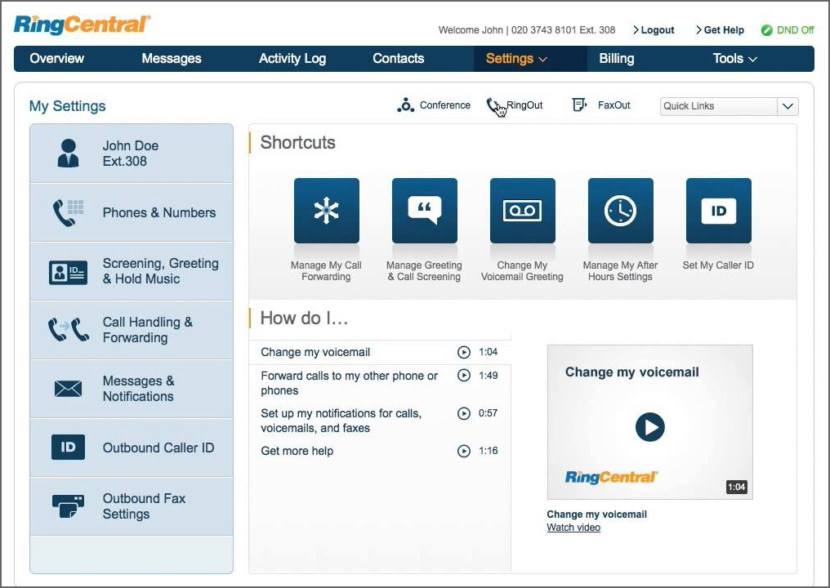Click the "Manage My After Hours Settings" caption

pyautogui.click(x=620, y=271)
